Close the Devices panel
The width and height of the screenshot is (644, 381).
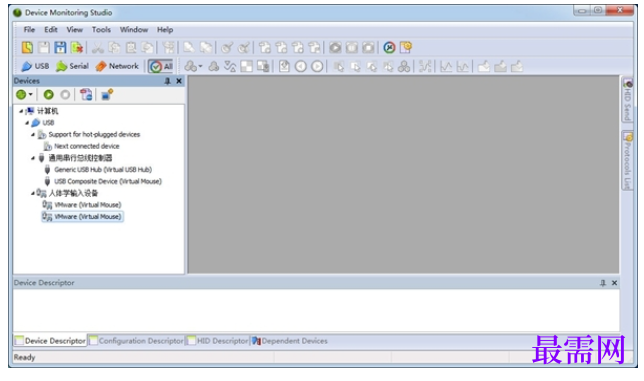tap(179, 81)
